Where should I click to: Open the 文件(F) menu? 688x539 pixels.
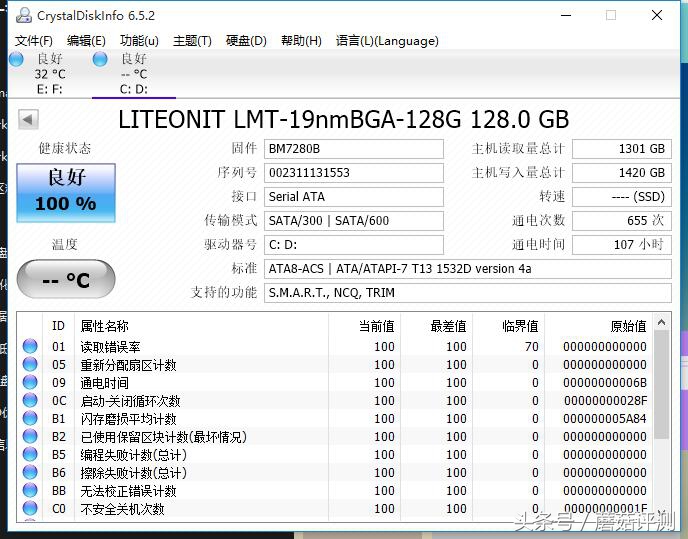pyautogui.click(x=33, y=41)
